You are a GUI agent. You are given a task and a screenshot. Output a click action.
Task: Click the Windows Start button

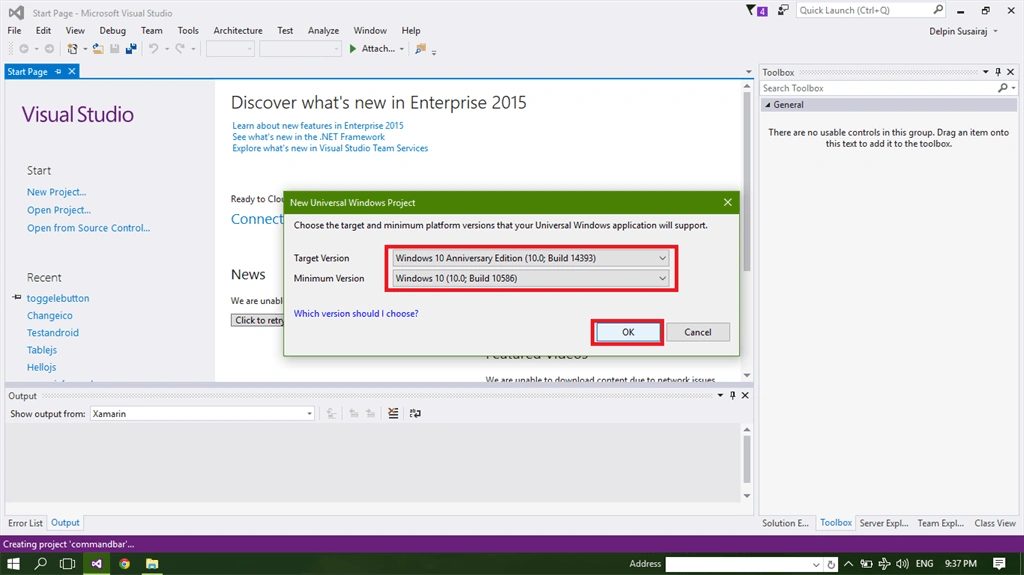13,563
